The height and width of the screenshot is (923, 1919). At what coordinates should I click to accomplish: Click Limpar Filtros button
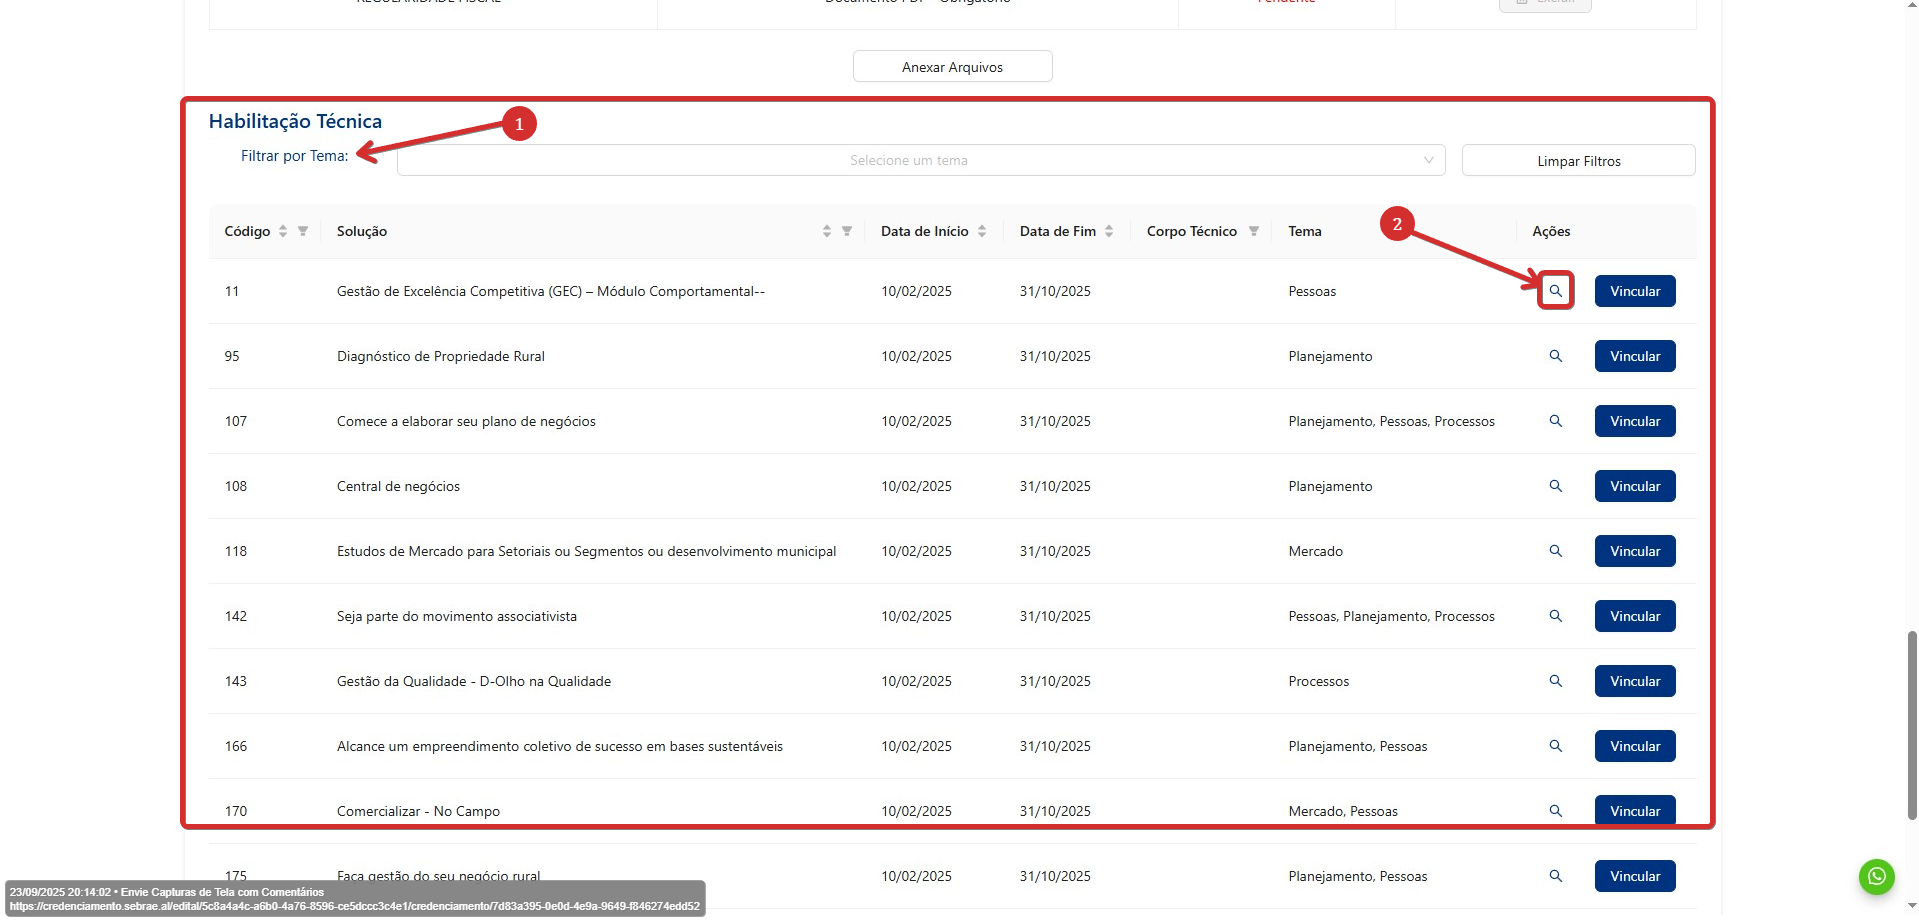pos(1578,161)
